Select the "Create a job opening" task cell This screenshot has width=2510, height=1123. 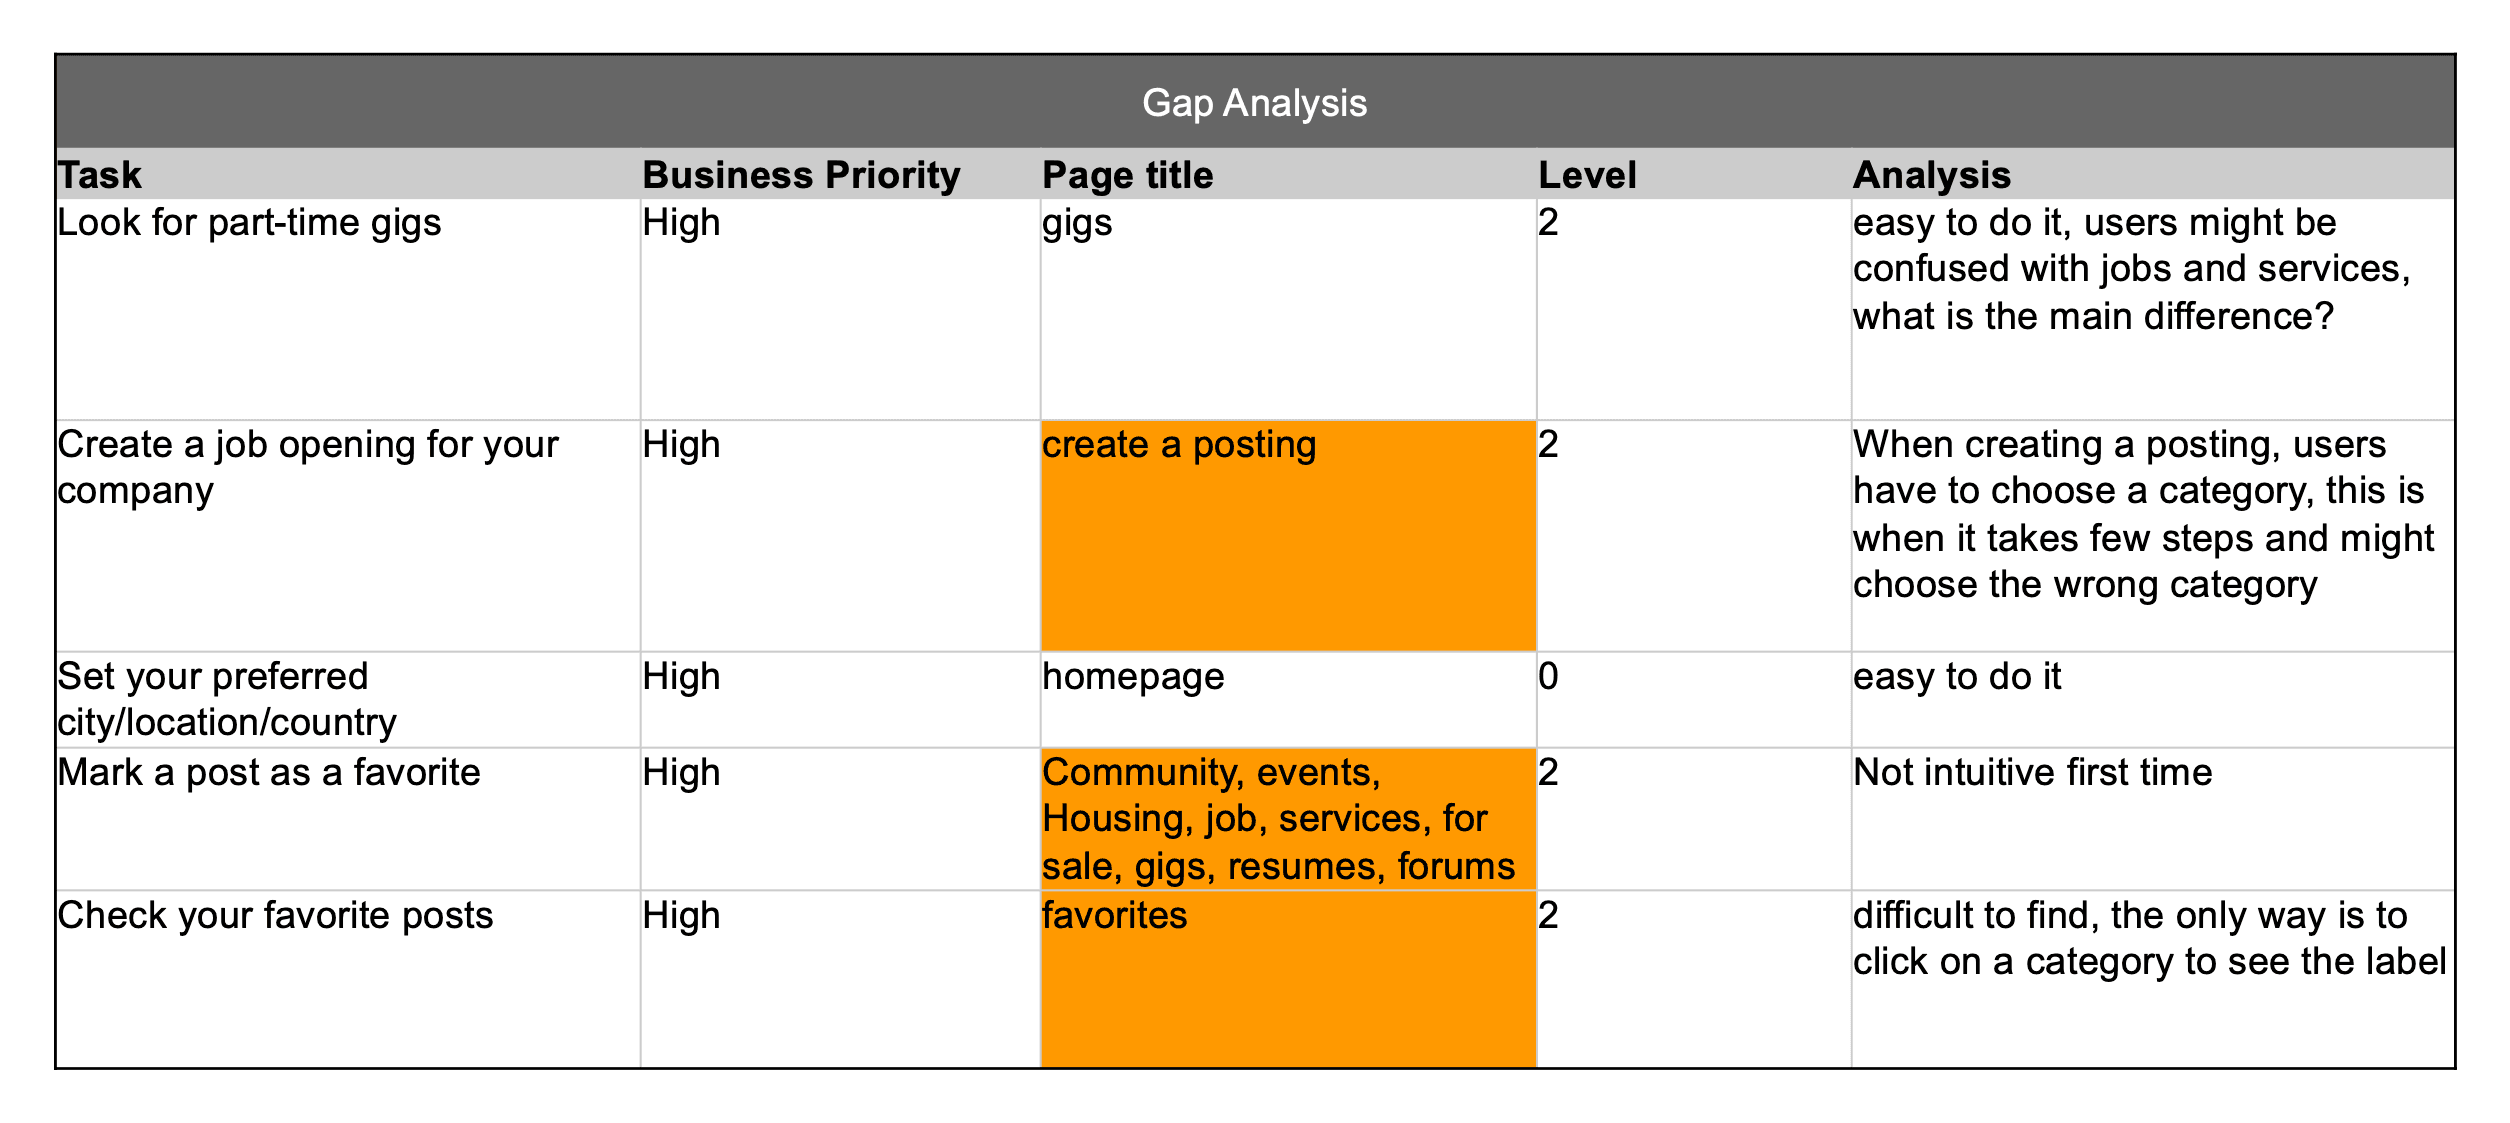click(307, 467)
